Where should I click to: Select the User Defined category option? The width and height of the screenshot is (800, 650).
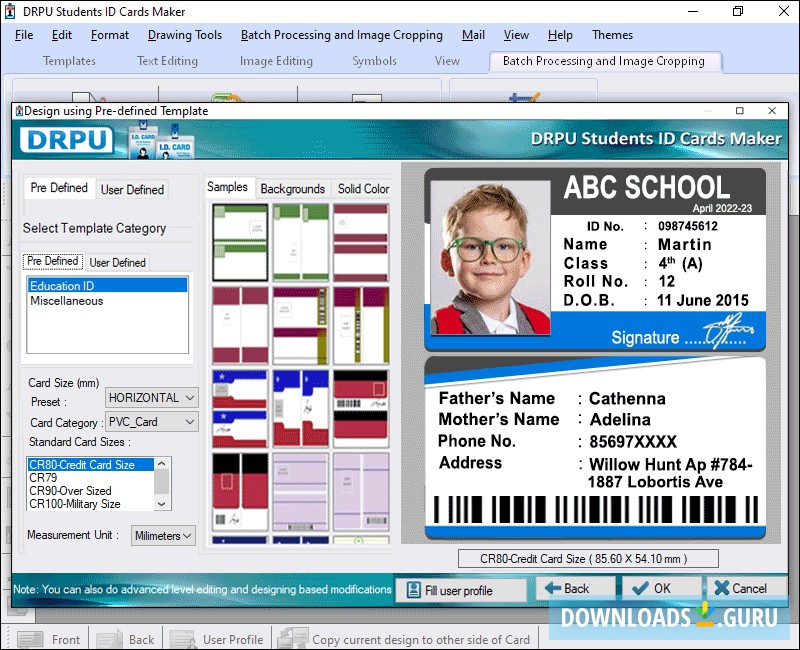[x=119, y=261]
